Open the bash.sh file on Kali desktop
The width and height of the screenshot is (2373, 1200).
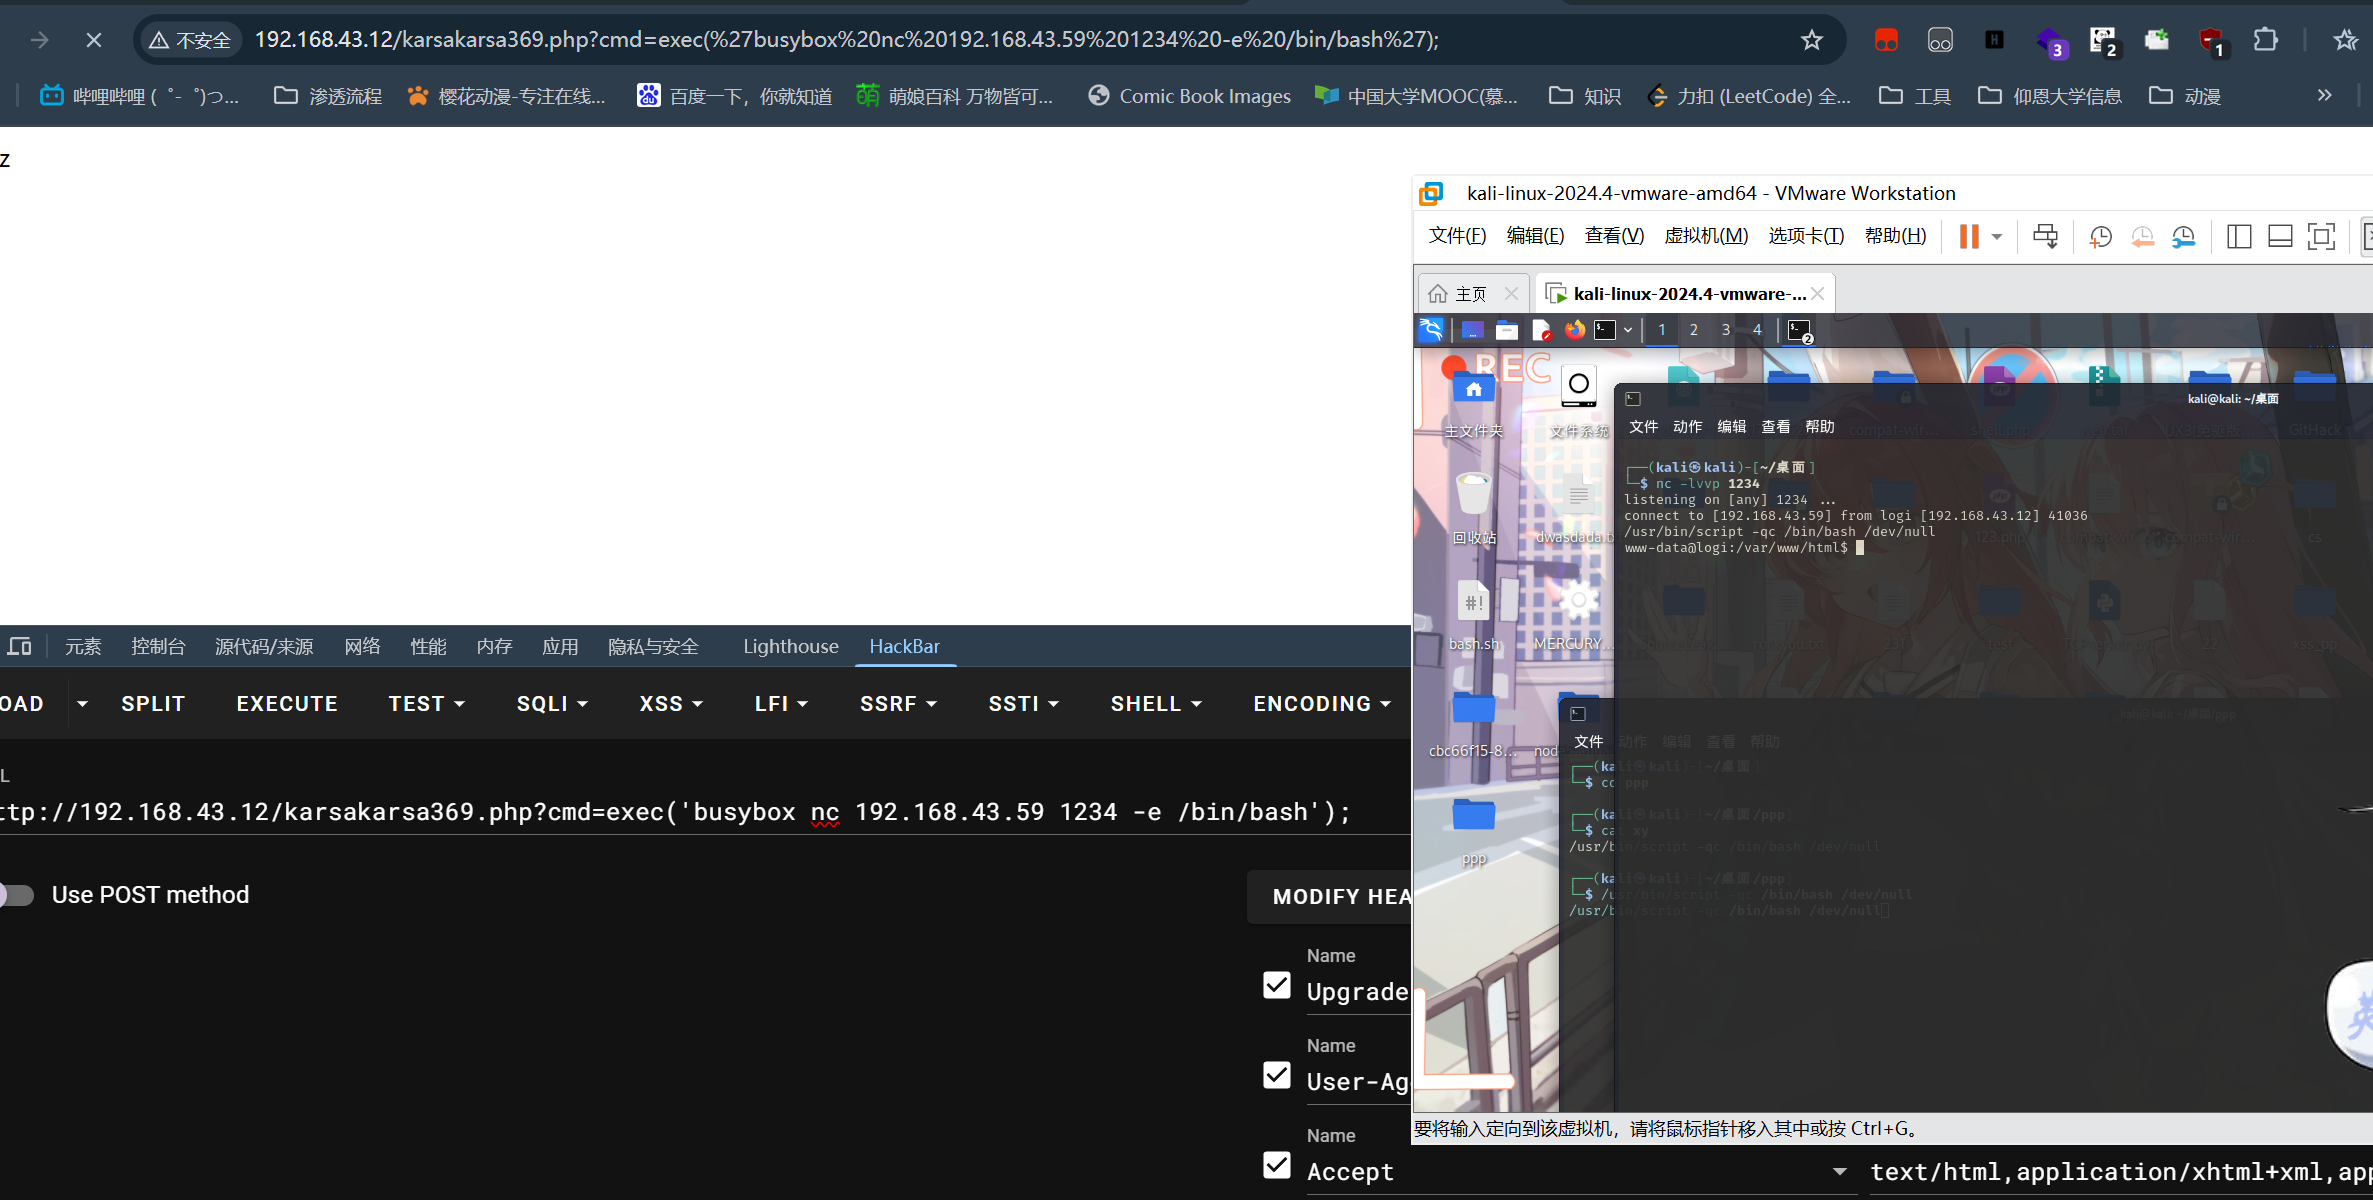pos(1474,615)
